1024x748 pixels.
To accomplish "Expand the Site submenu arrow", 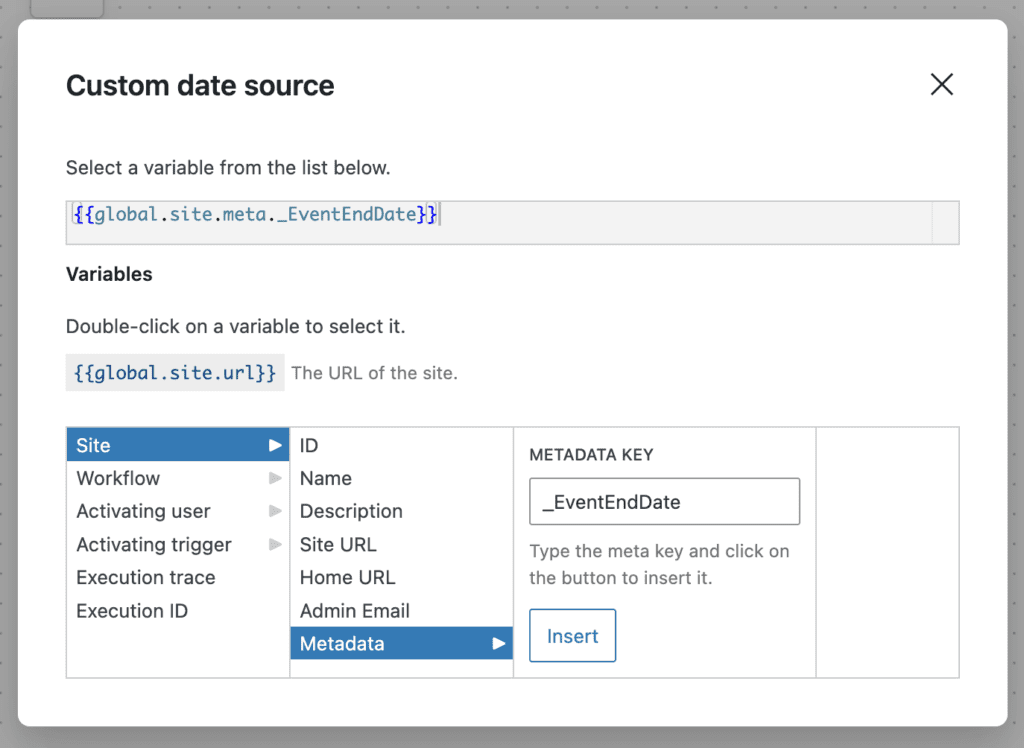I will pos(275,445).
